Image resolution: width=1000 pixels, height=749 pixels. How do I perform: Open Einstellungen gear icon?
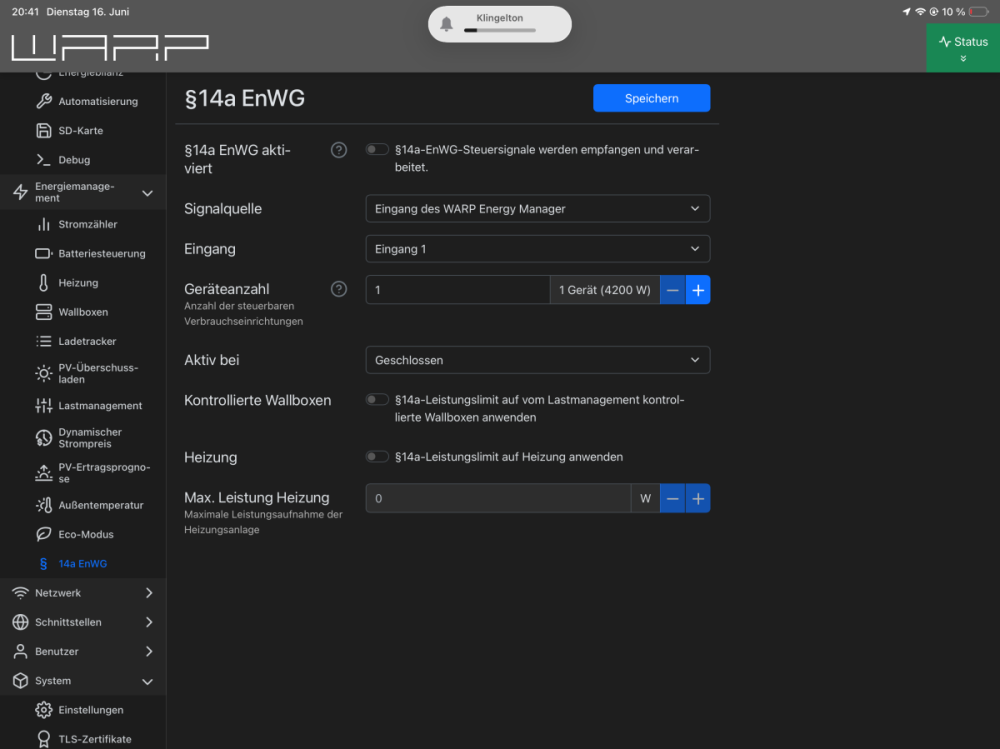43,709
